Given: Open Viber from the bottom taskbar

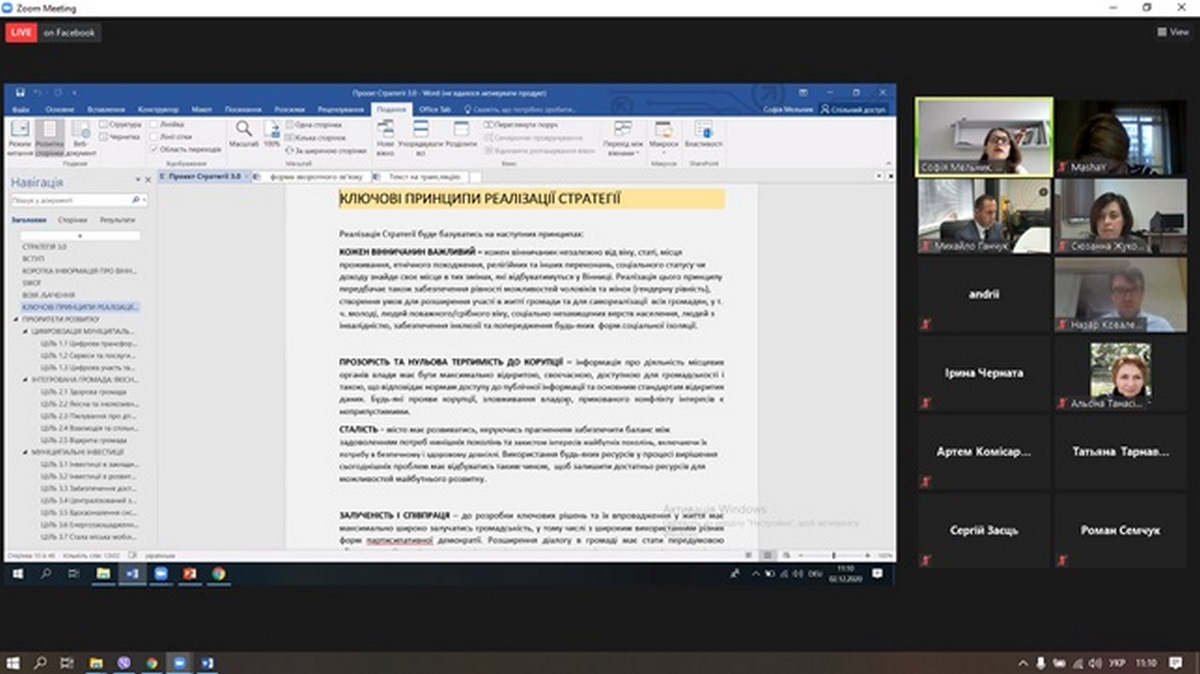Looking at the screenshot, I should tap(124, 662).
